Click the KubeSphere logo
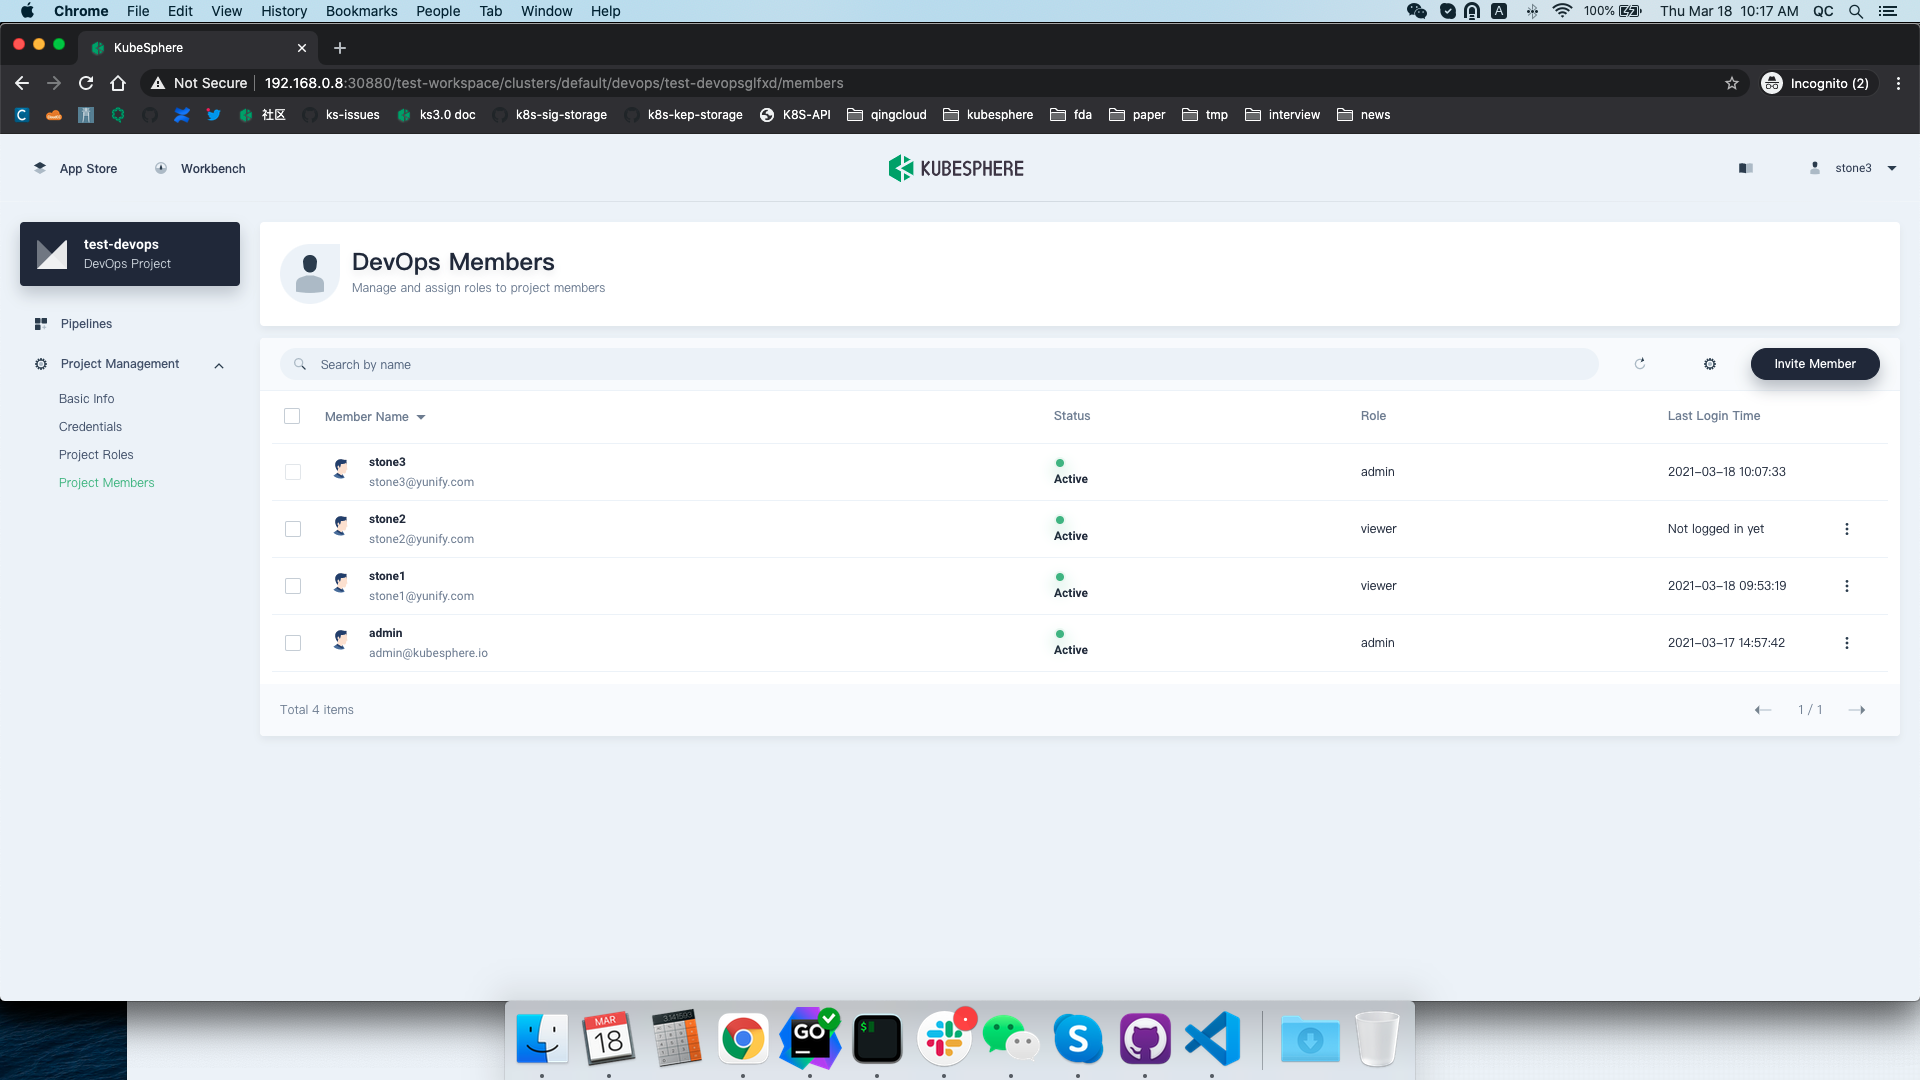Viewport: 1920px width, 1080px height. click(x=956, y=168)
